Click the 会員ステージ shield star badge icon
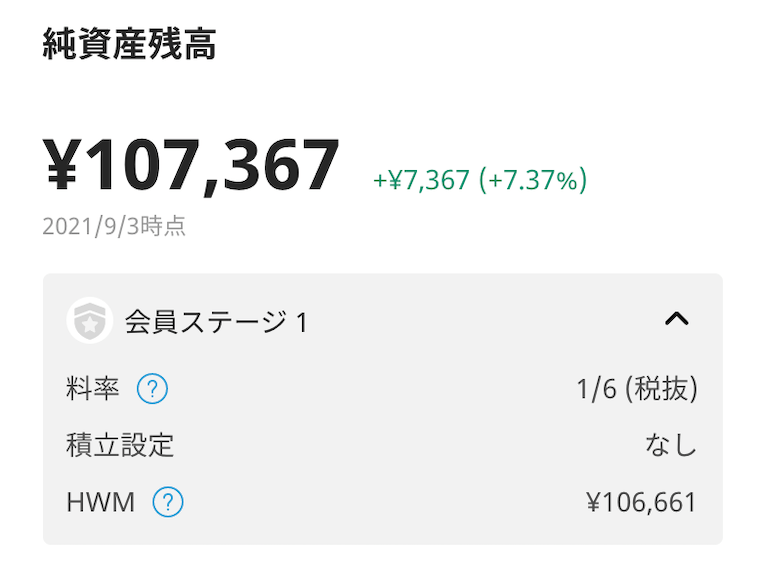This screenshot has width=760, height=580. tap(90, 320)
